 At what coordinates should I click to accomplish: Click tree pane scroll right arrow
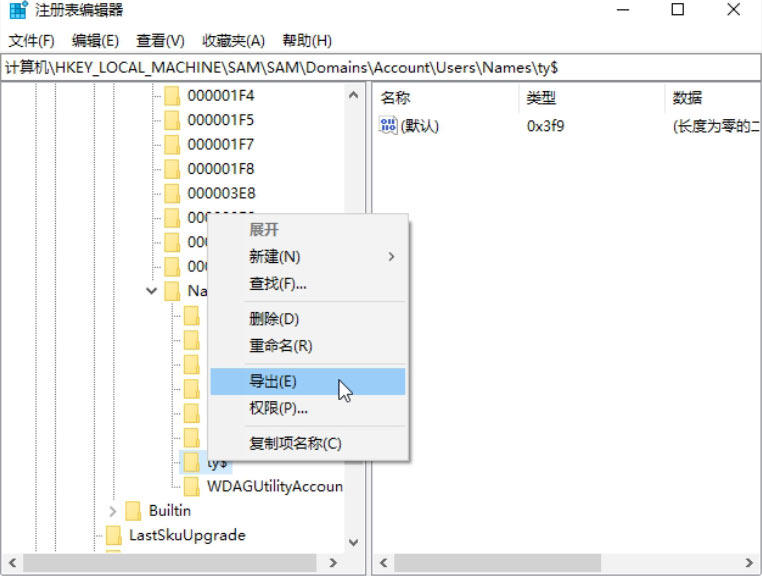click(x=333, y=563)
